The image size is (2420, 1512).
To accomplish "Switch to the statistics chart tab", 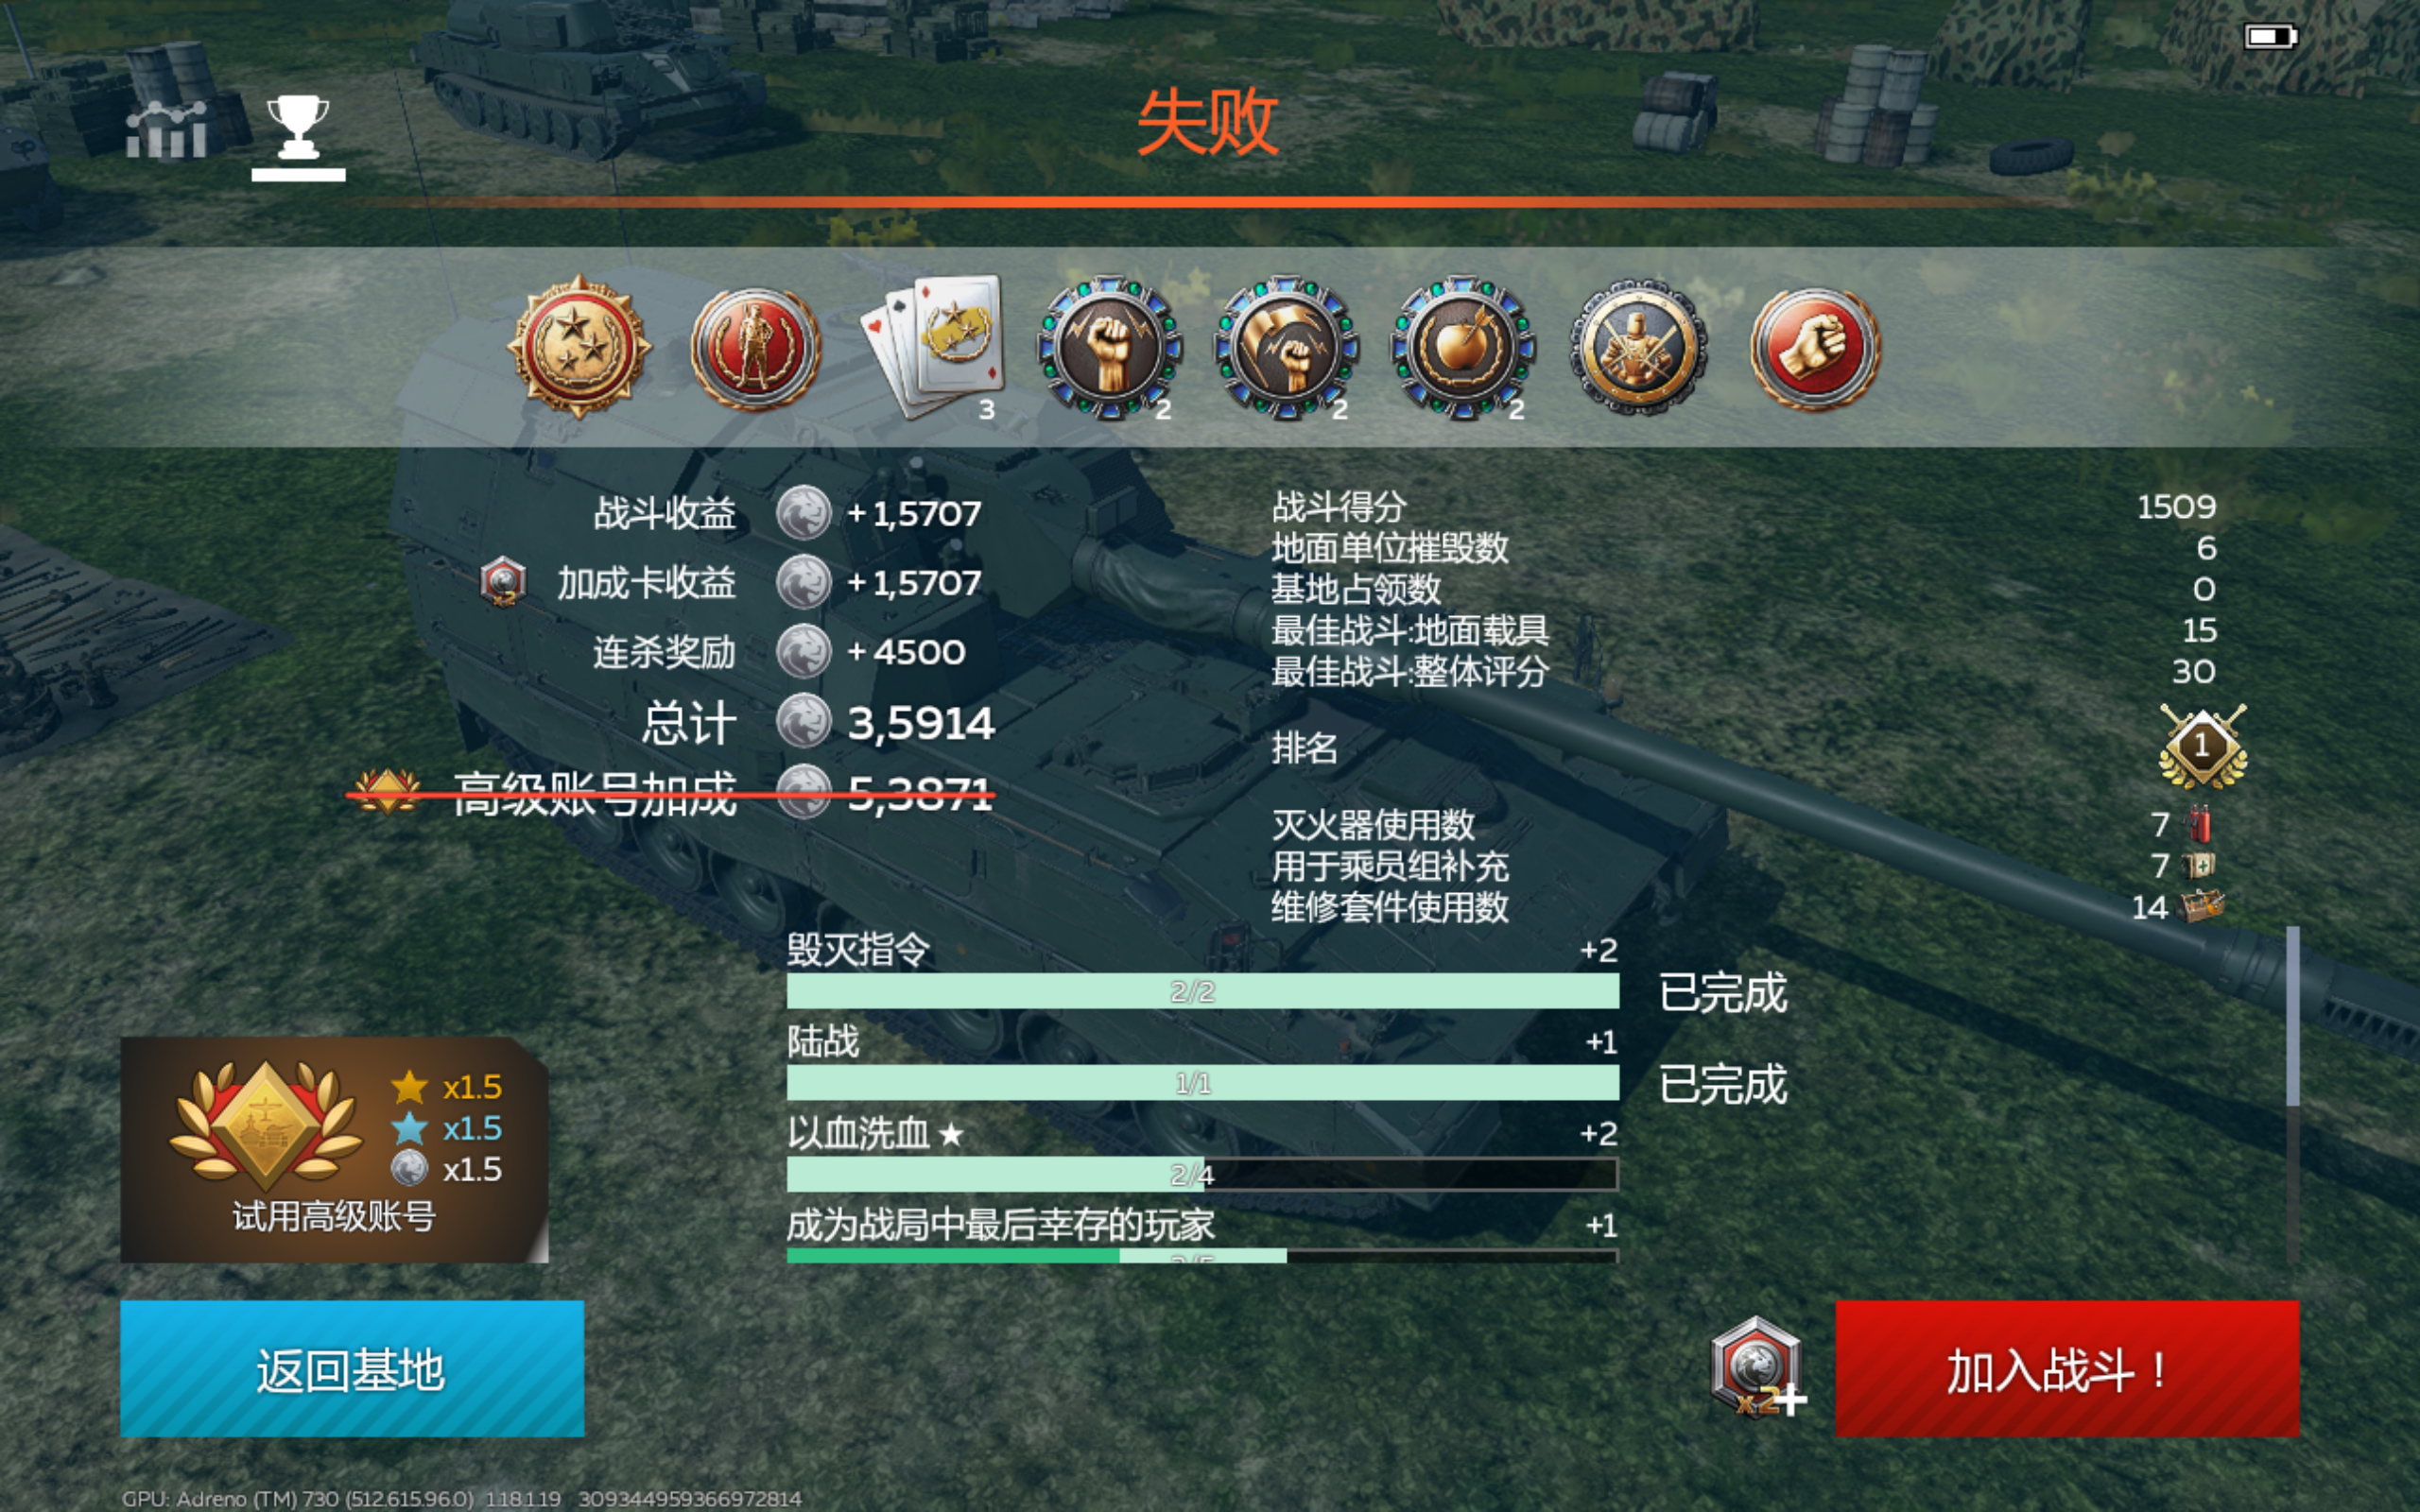I will 166,130.
